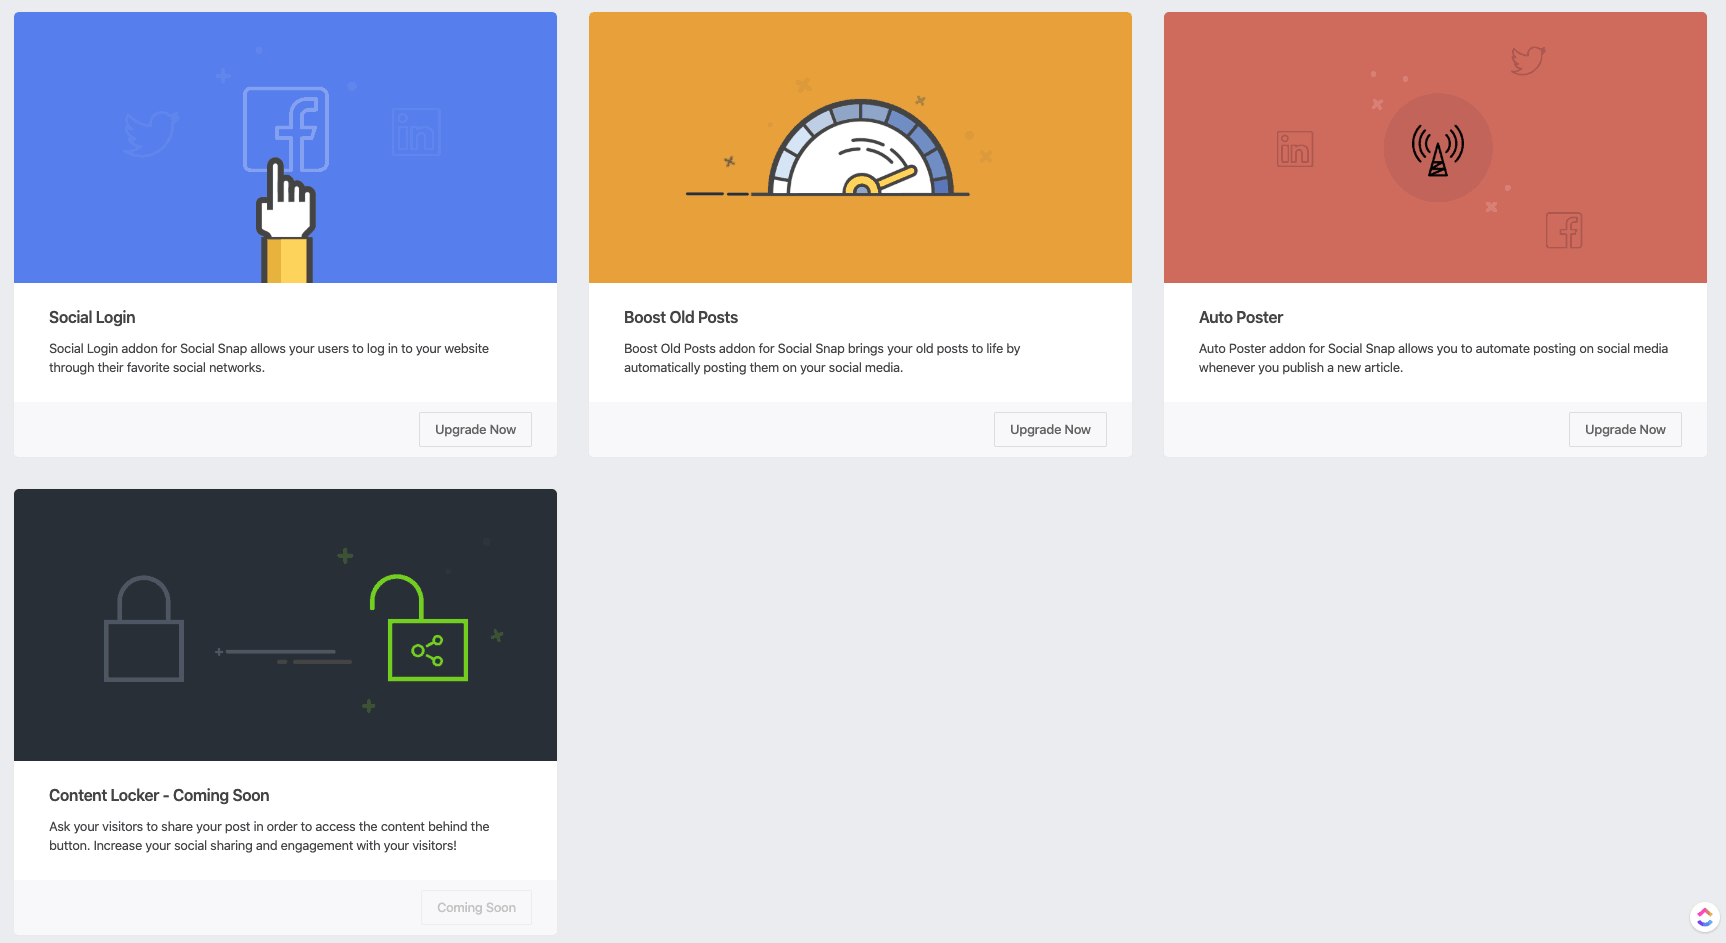This screenshot has height=943, width=1726.
Task: Click the LinkedIn icon in Auto Poster banner
Action: tap(1295, 149)
